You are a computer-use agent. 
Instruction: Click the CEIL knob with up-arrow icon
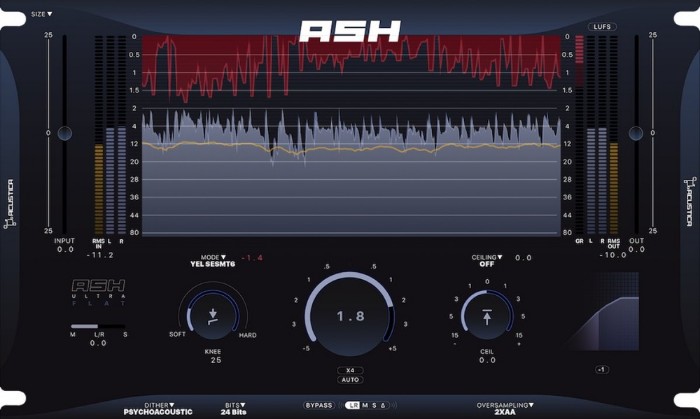click(x=487, y=317)
